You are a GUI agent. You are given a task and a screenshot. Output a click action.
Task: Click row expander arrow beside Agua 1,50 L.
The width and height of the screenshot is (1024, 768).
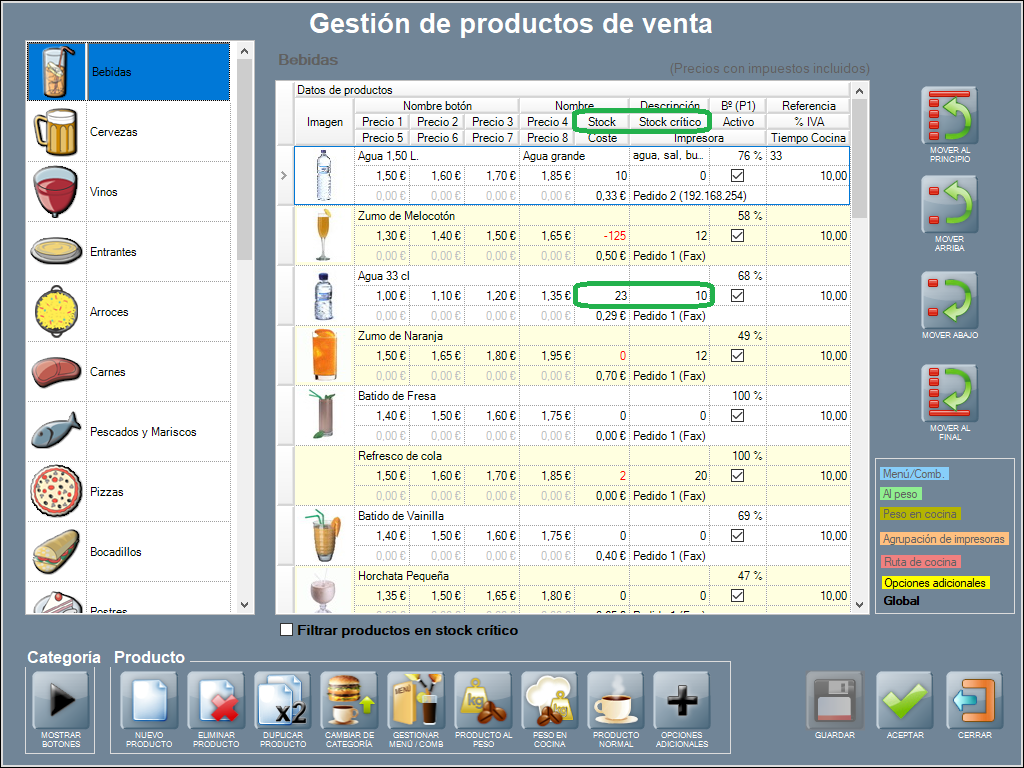click(284, 176)
